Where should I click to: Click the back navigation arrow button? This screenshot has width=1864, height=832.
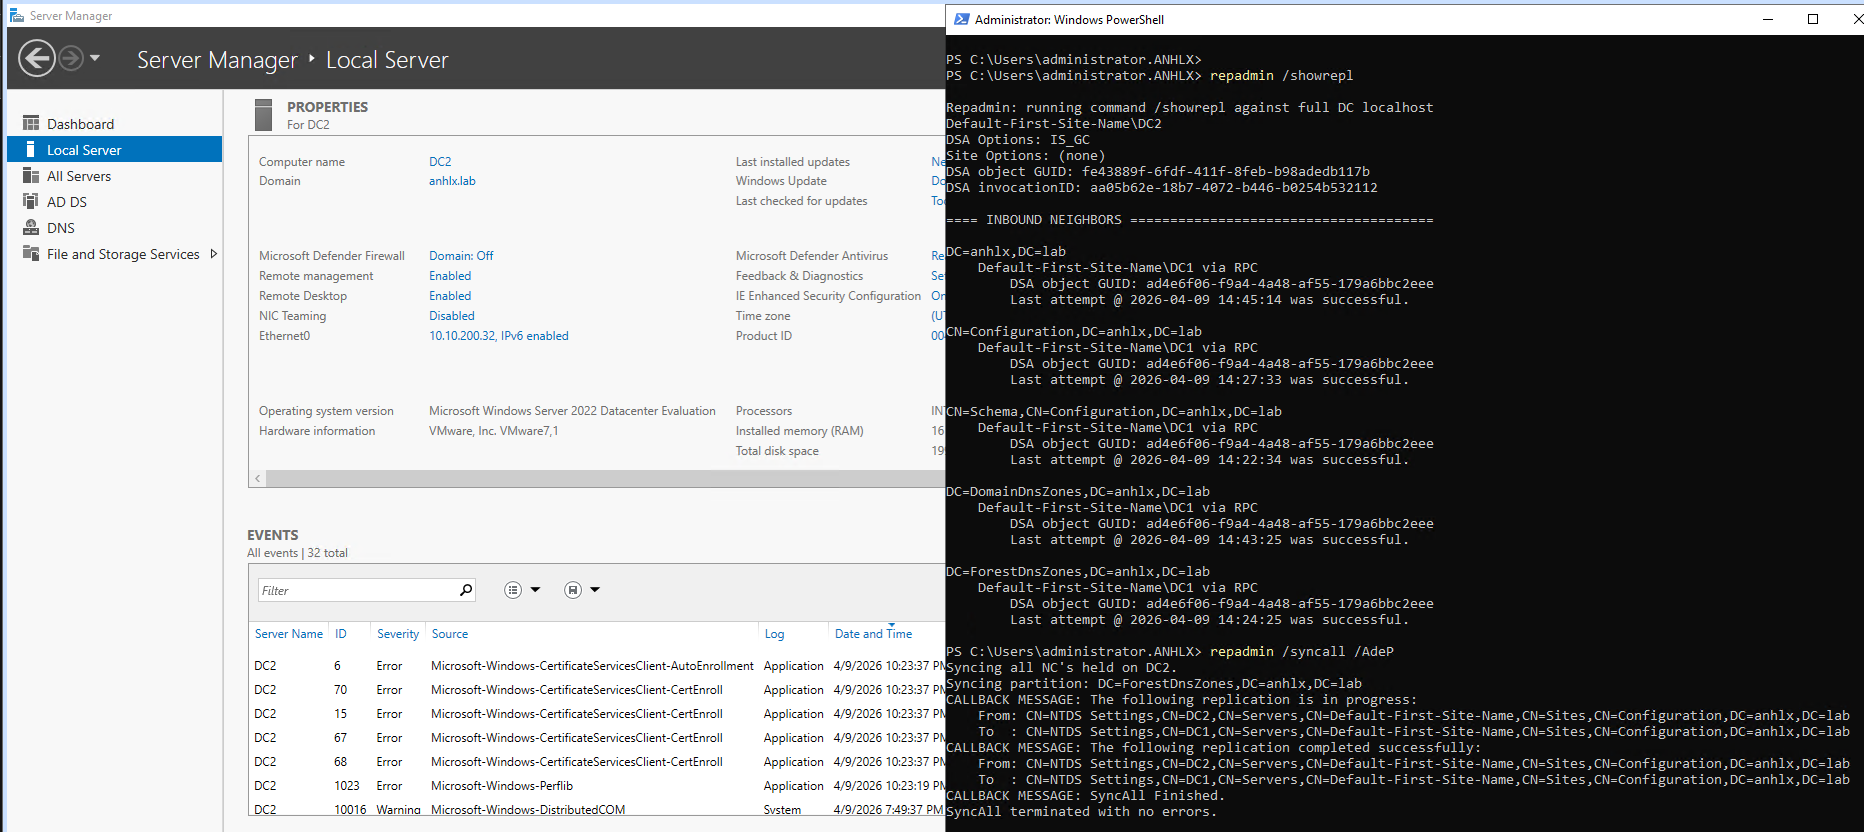coord(37,59)
